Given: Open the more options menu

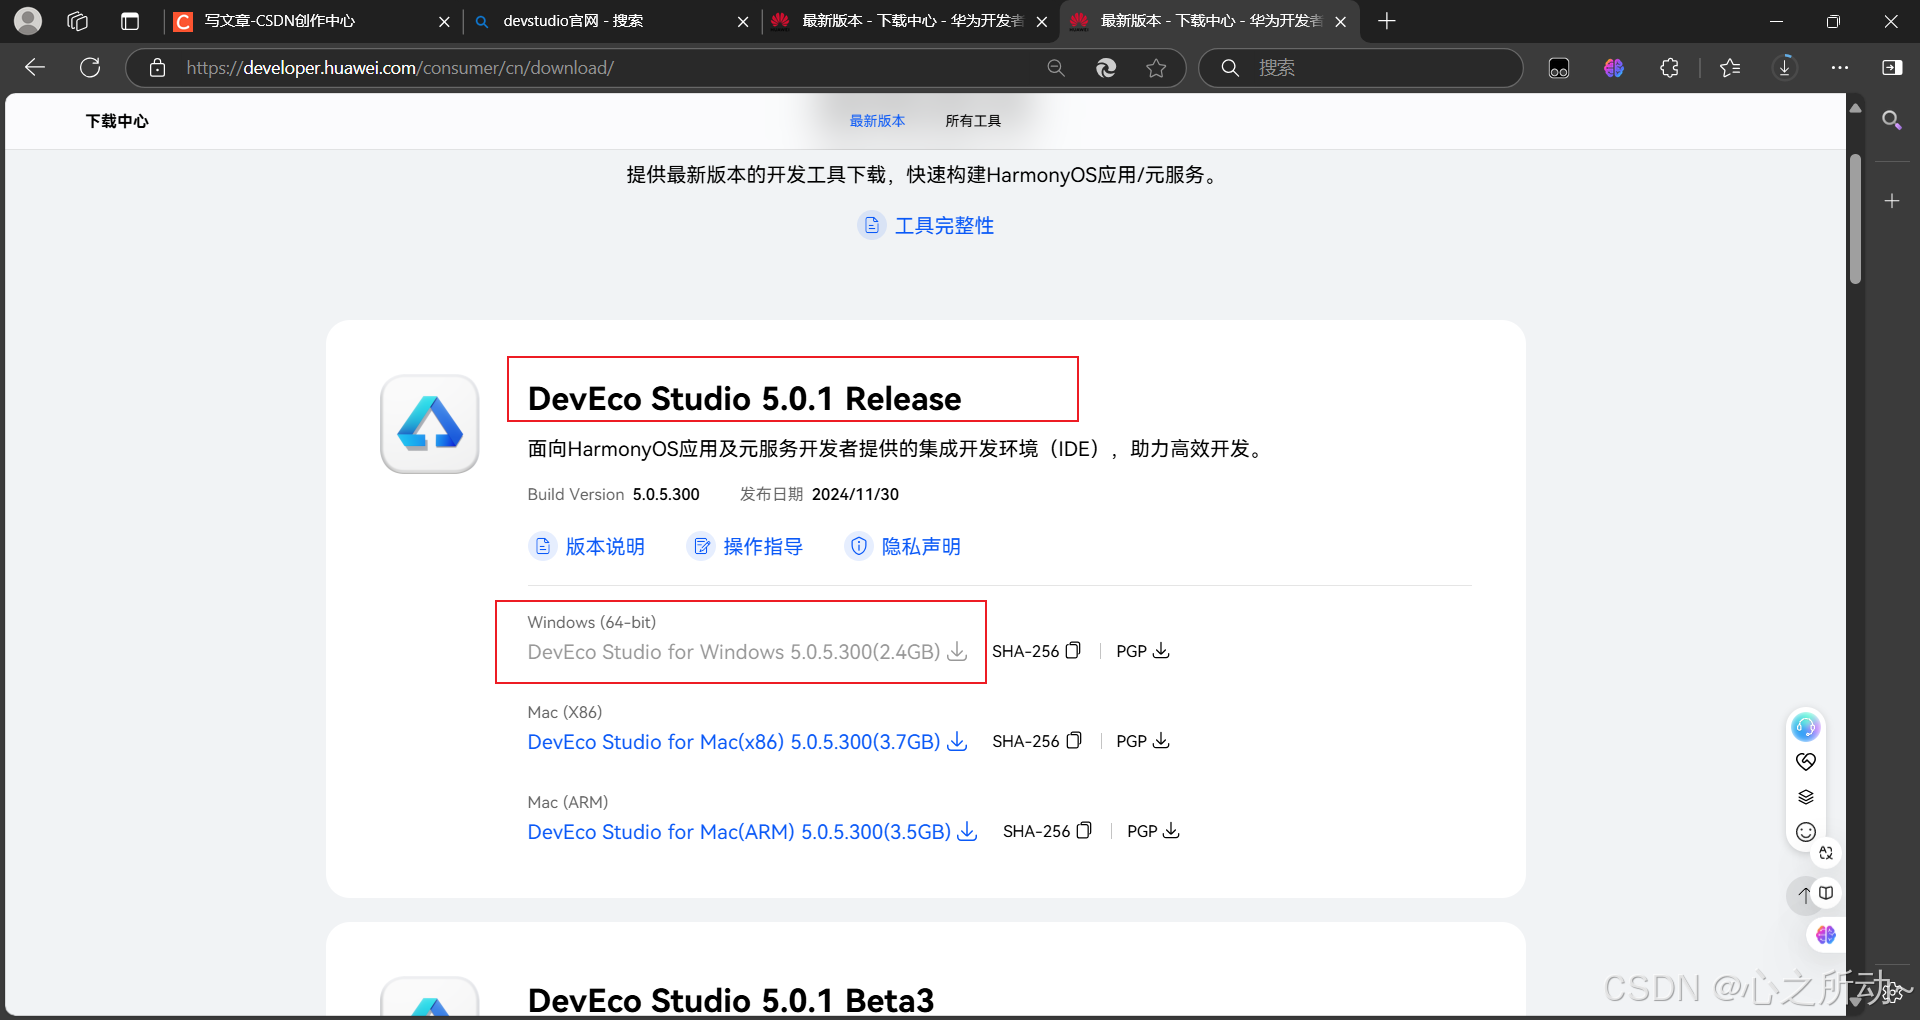Looking at the screenshot, I should (1841, 68).
